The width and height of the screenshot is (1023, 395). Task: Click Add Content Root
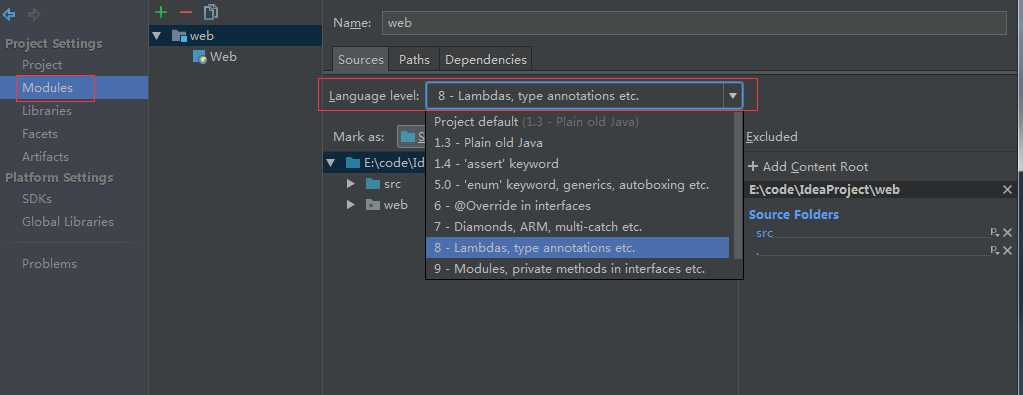[808, 167]
